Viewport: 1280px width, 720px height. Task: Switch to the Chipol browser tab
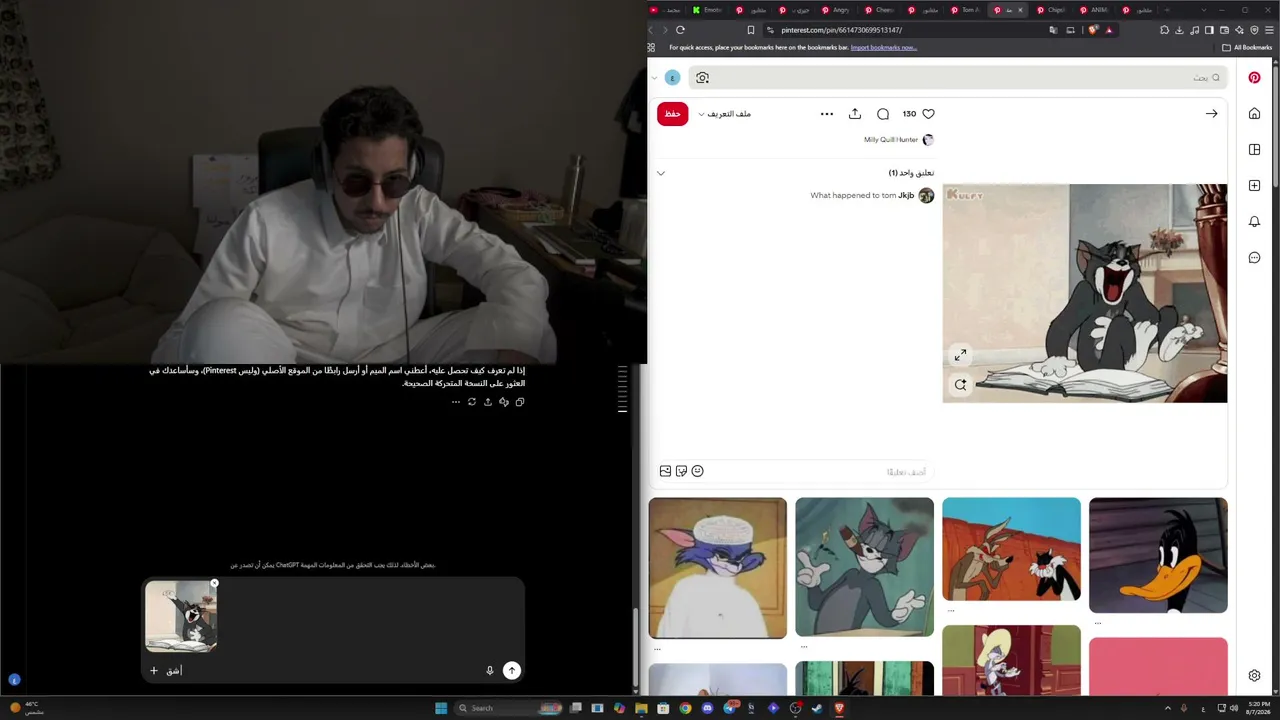pyautogui.click(x=1051, y=10)
